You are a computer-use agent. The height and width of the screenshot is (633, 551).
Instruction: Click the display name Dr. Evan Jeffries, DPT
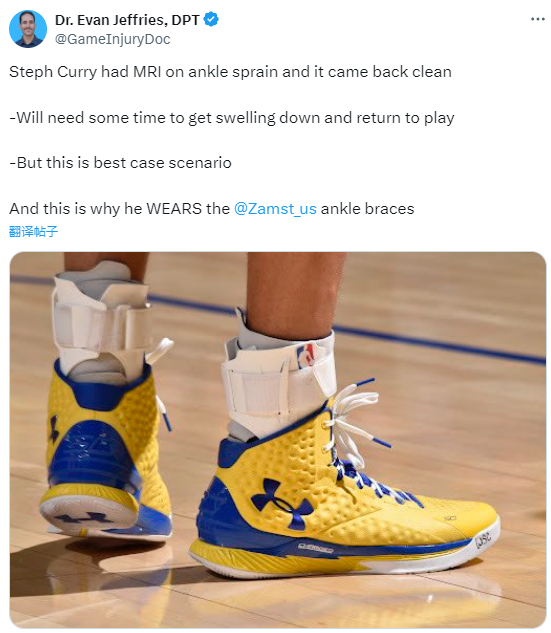pyautogui.click(x=127, y=19)
